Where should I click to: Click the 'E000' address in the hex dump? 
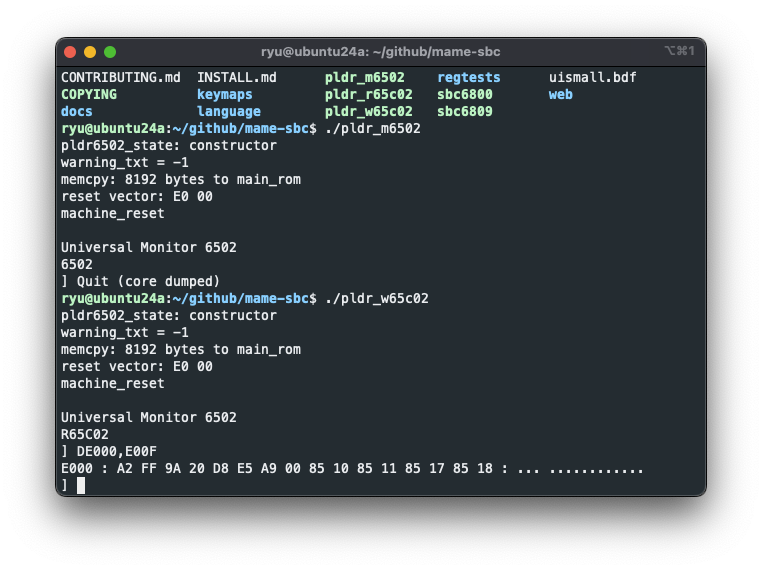pos(77,468)
